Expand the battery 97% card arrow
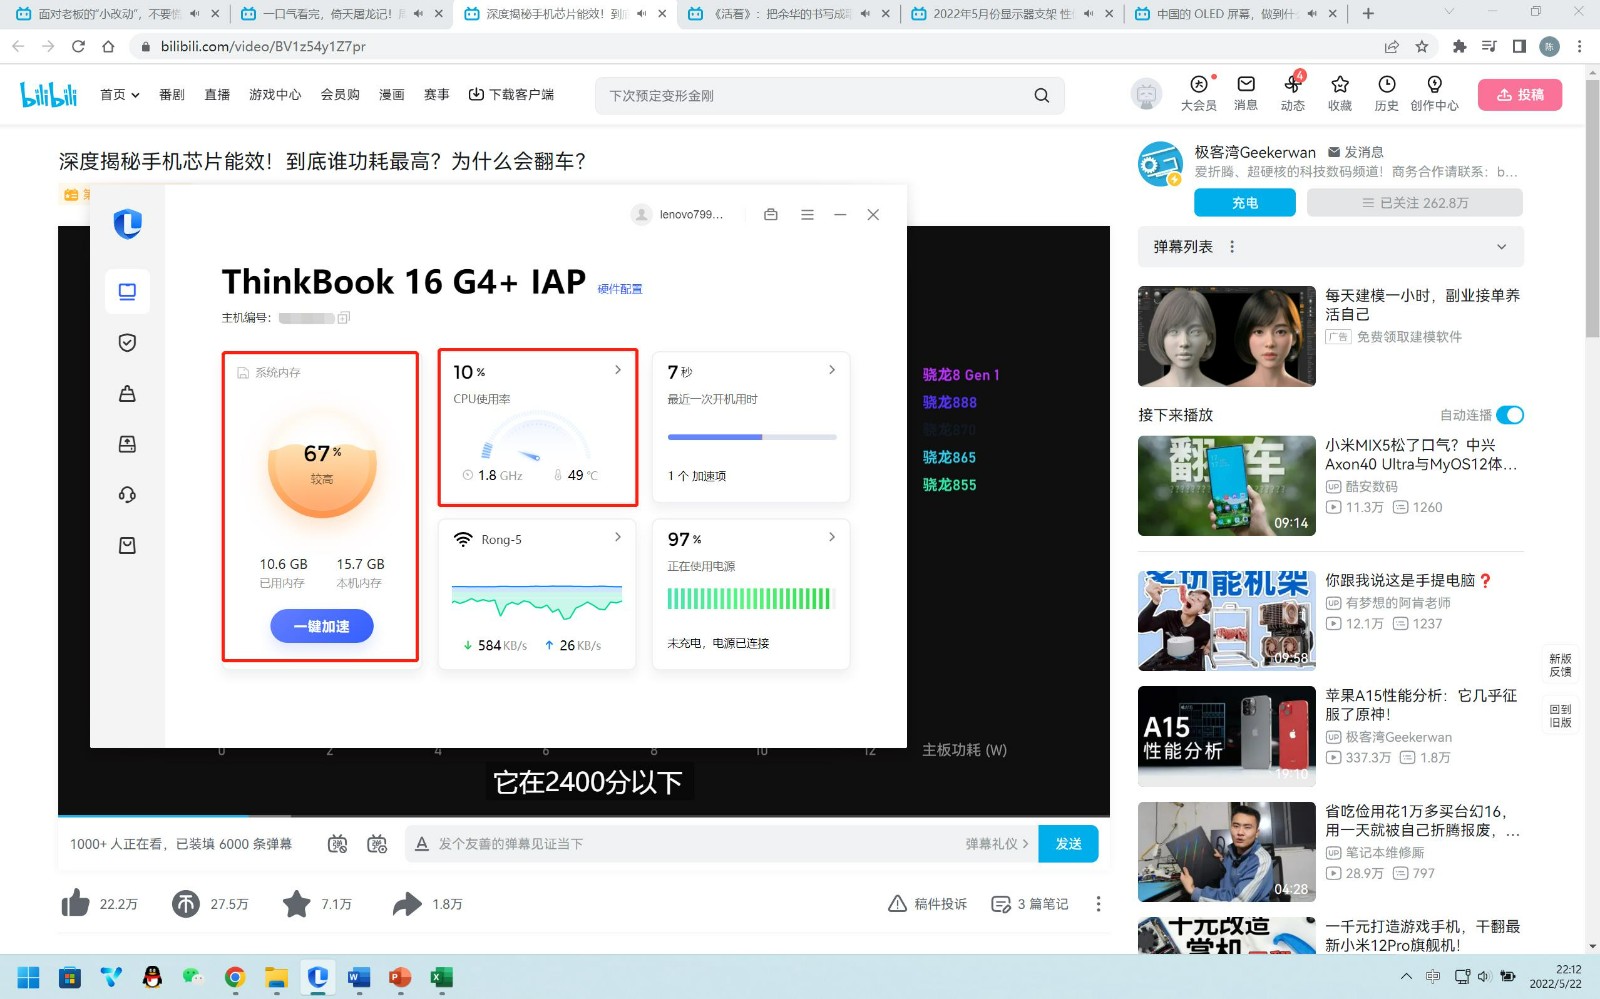This screenshot has width=1600, height=999. (x=832, y=537)
